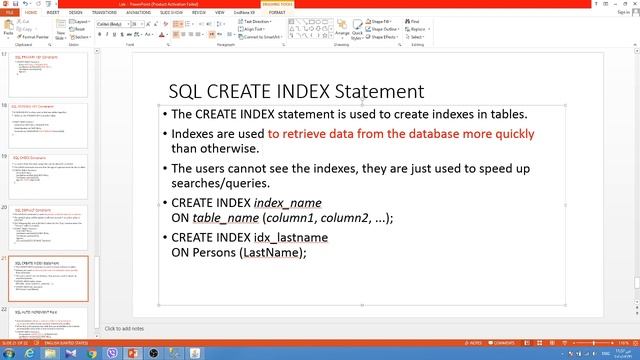Click Sign in link

623,13
